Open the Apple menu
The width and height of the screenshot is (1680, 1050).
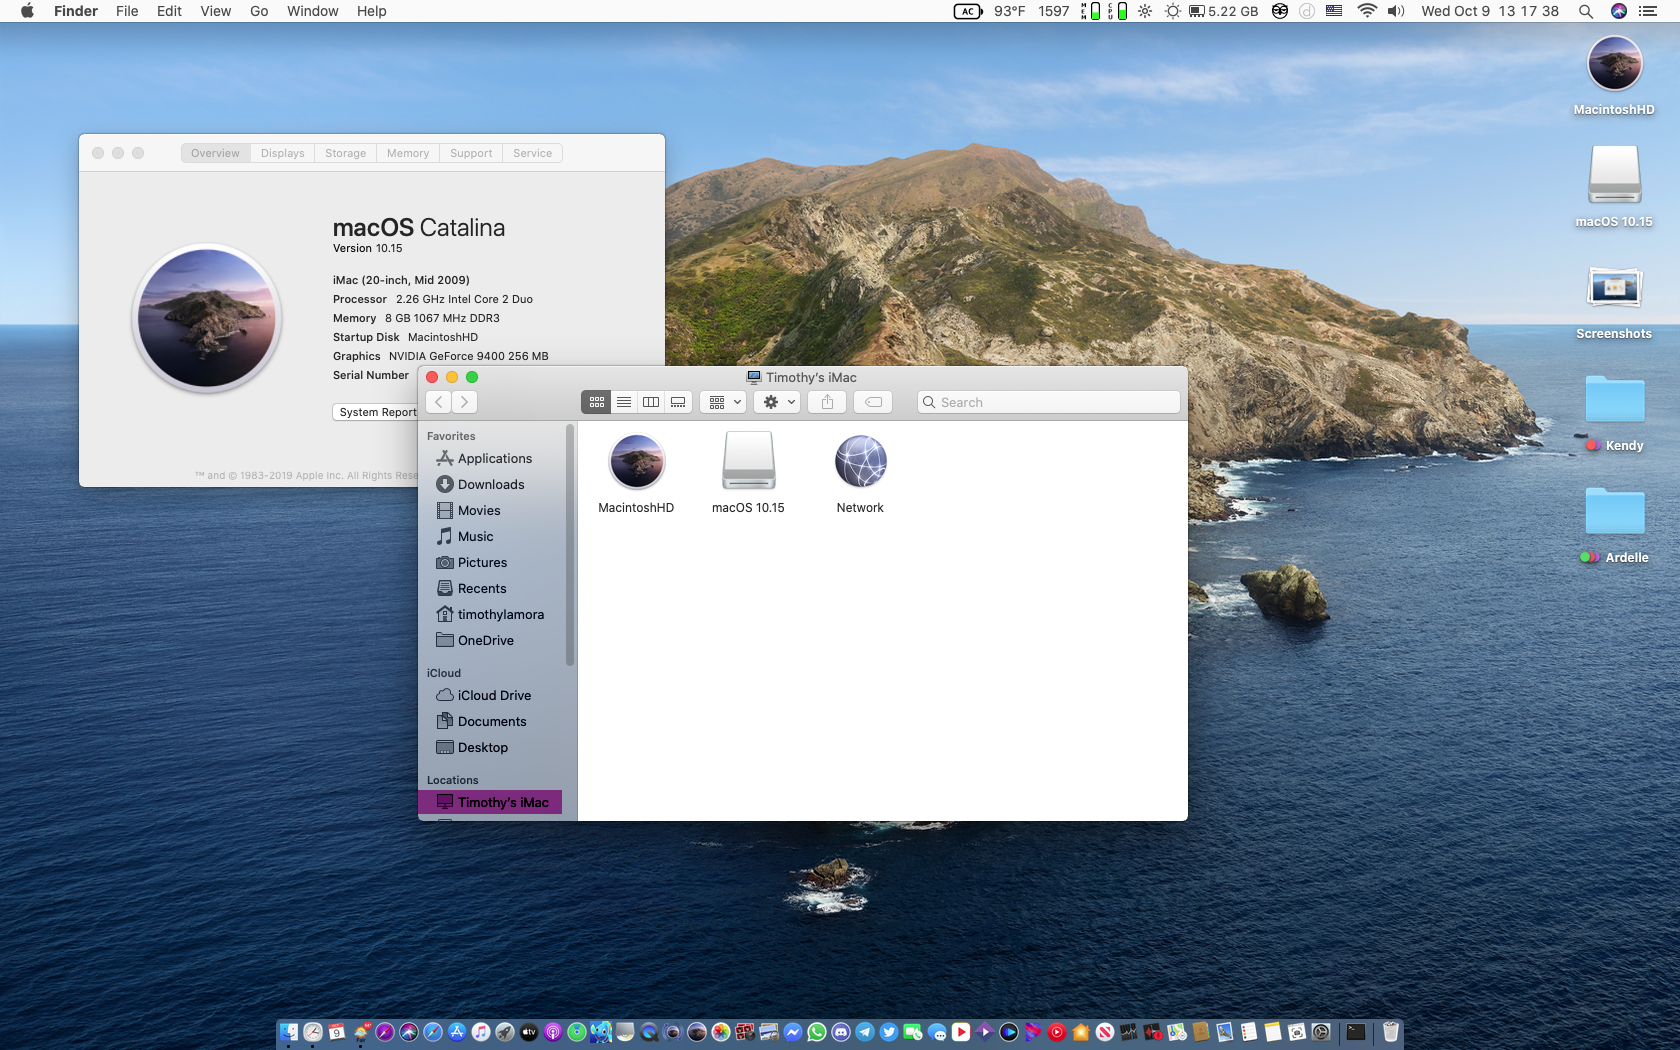point(27,11)
